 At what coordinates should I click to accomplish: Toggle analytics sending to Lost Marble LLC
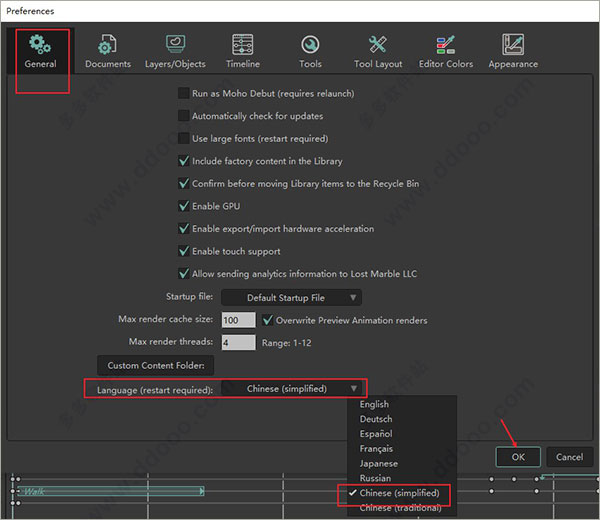184,274
